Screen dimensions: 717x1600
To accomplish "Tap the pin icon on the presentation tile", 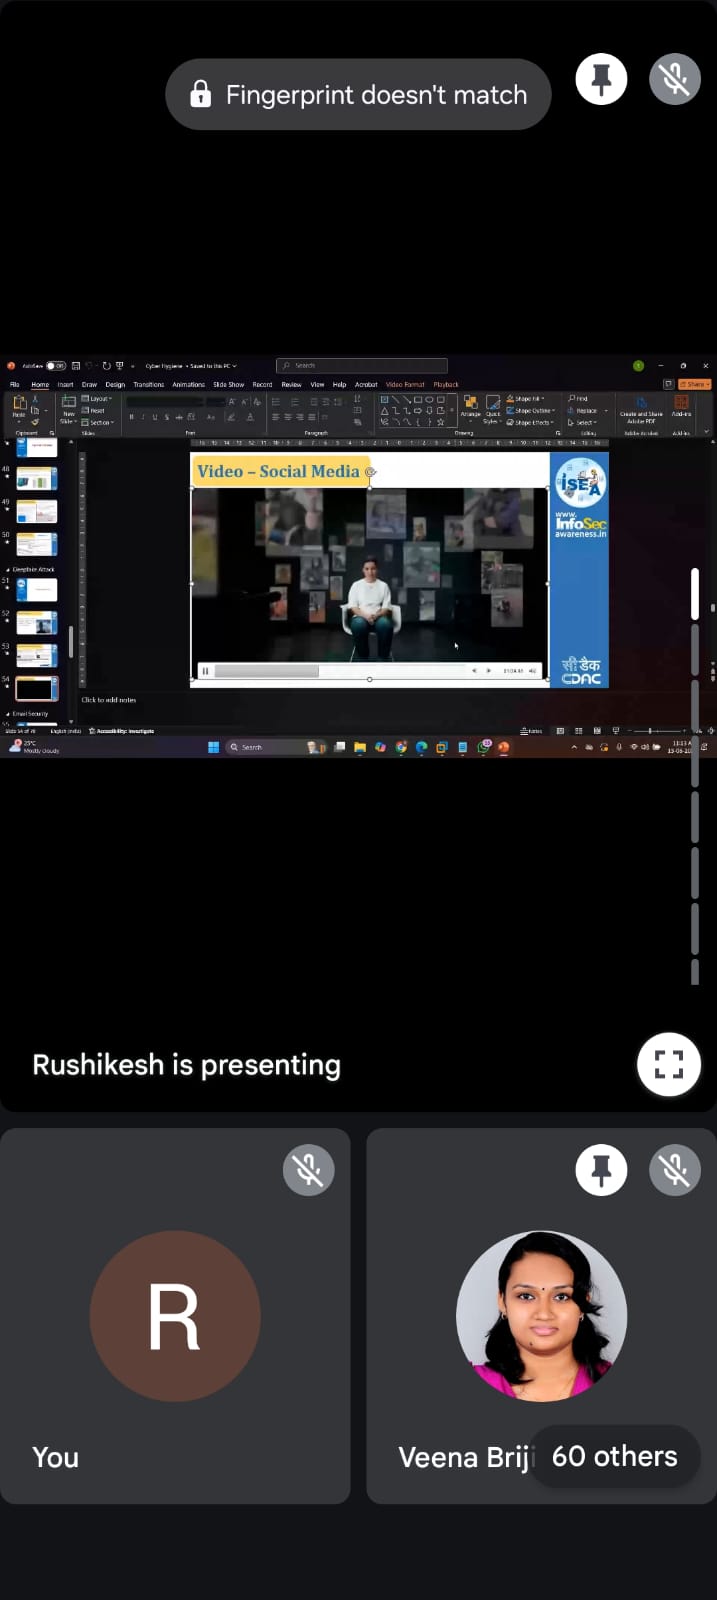I will tap(601, 79).
